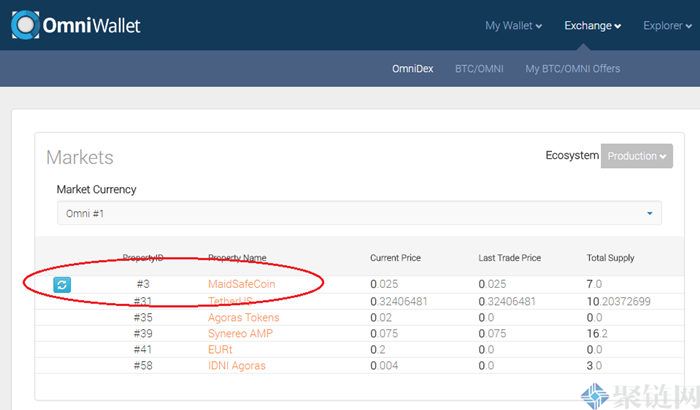Image resolution: width=700 pixels, height=410 pixels.
Task: Open the Ecosystem Production dropdown
Action: pos(636,156)
